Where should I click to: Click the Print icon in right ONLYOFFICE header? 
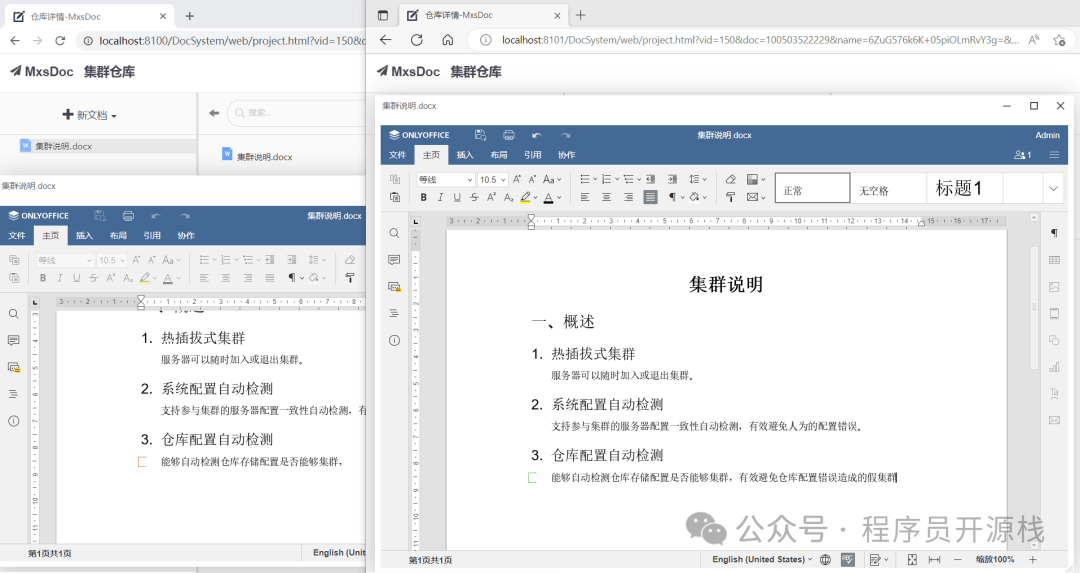pos(508,135)
